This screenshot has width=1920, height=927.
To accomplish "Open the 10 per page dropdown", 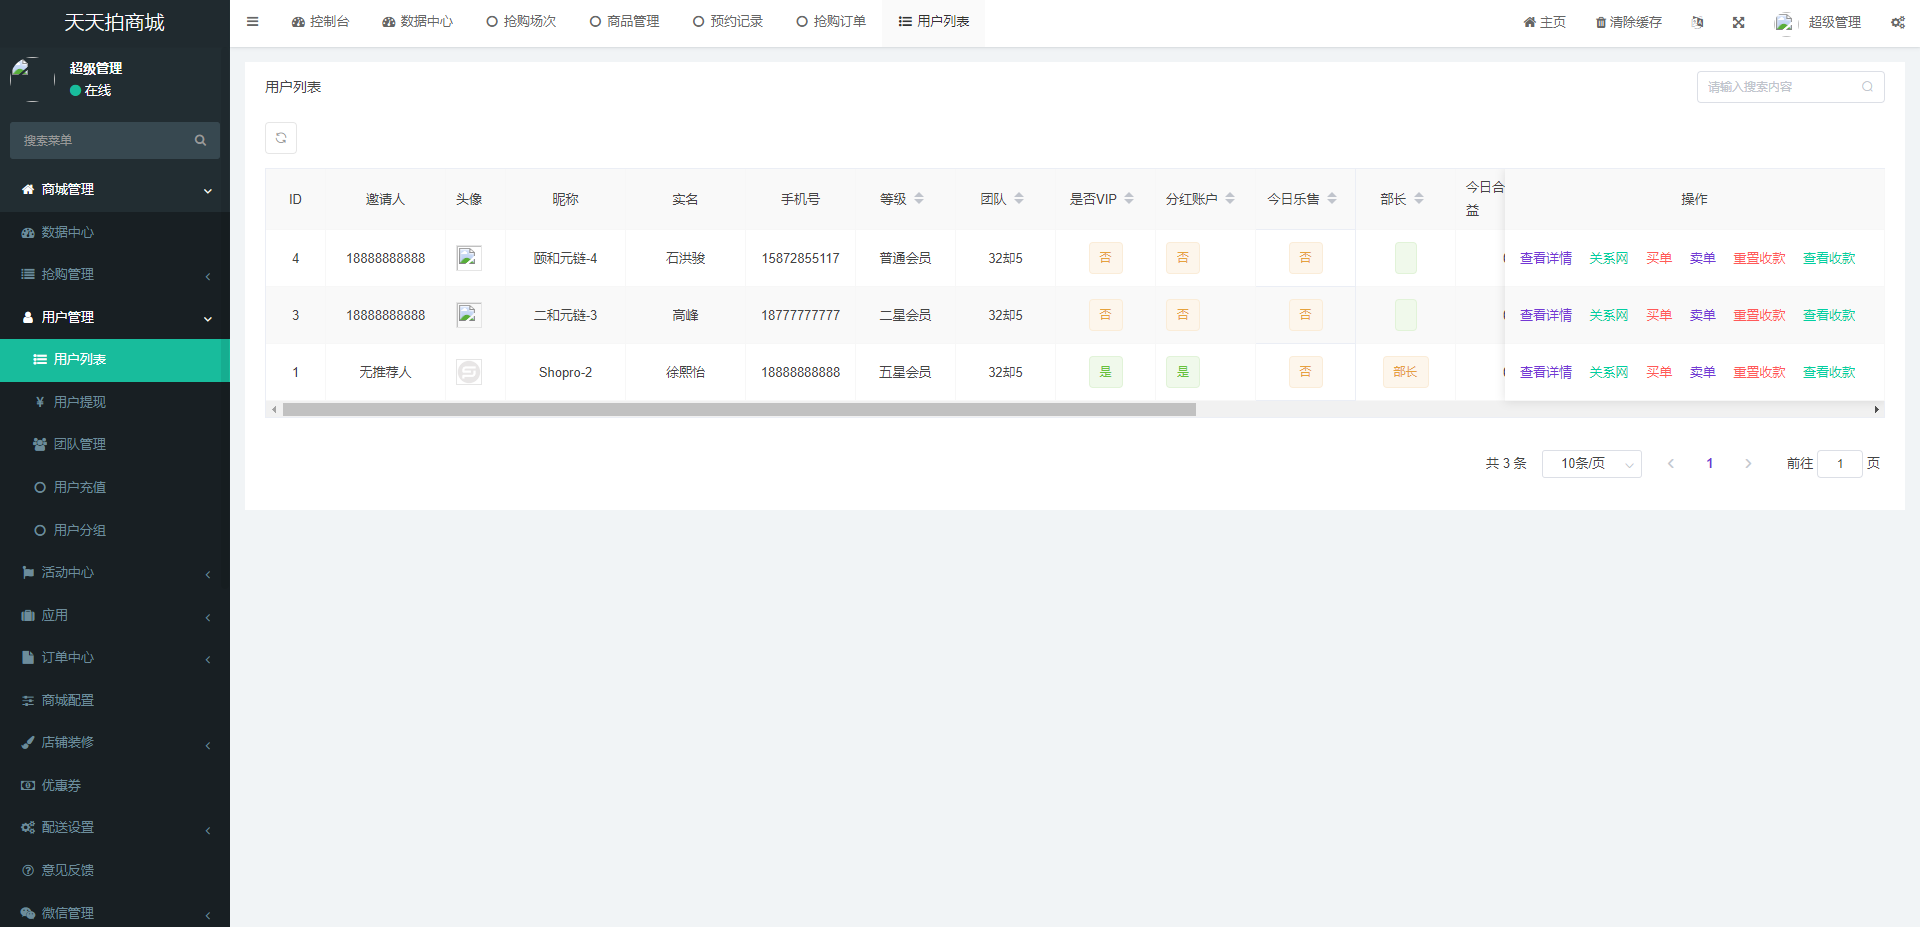I will pos(1591,464).
